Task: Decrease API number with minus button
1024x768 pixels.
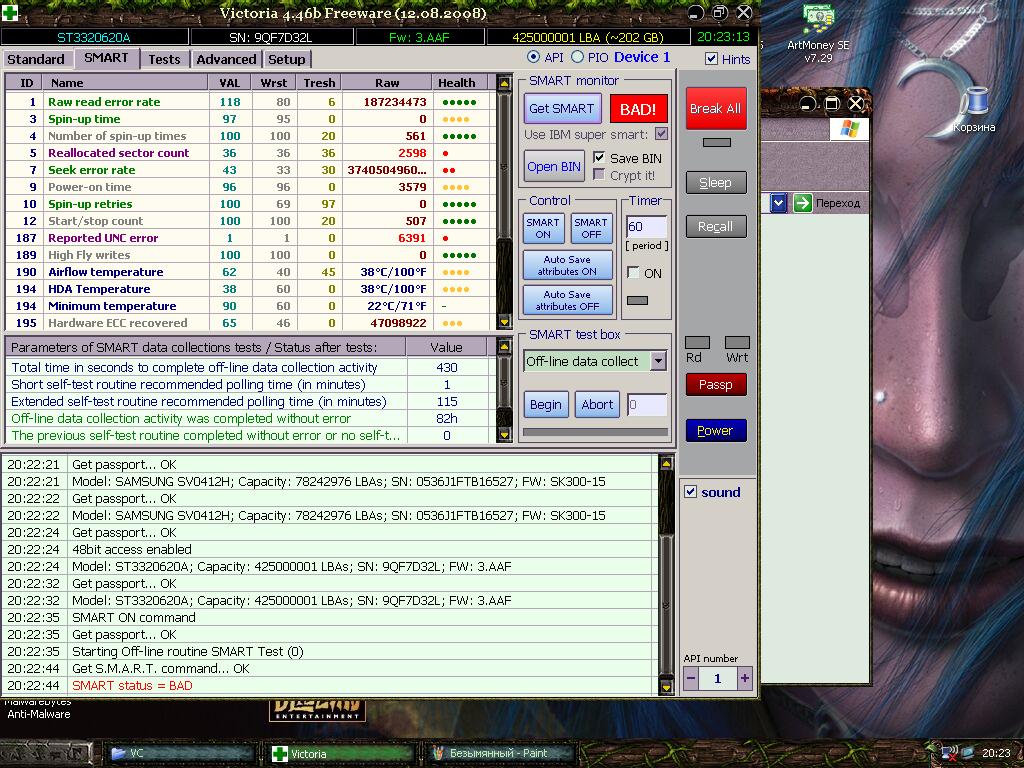Action: pos(691,679)
